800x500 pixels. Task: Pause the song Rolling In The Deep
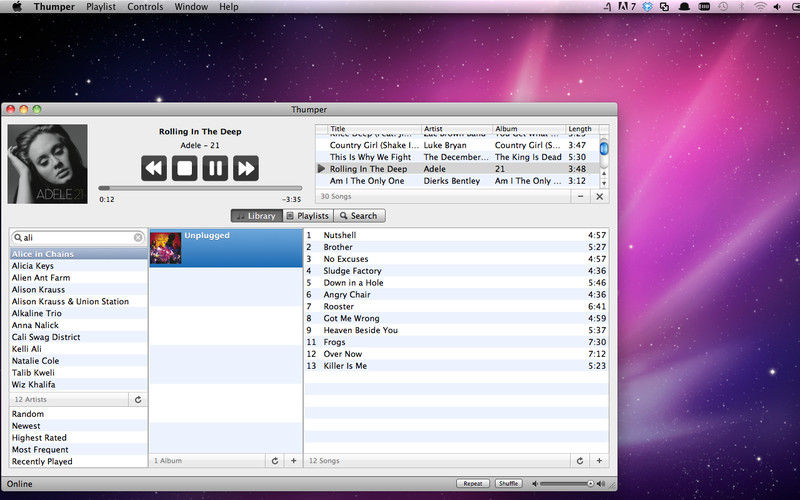click(215, 168)
